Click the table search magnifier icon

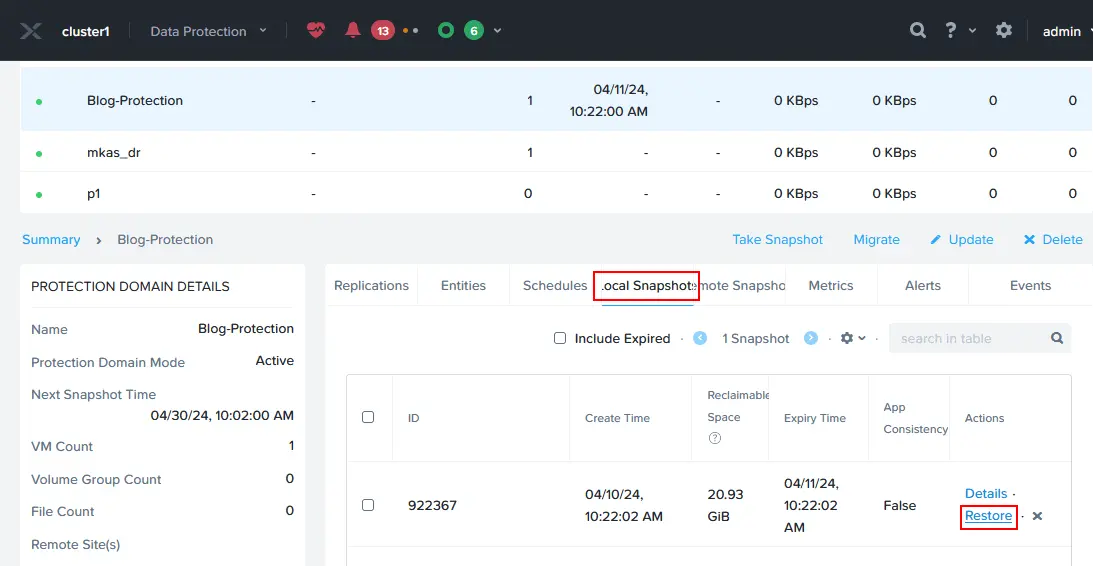1057,338
